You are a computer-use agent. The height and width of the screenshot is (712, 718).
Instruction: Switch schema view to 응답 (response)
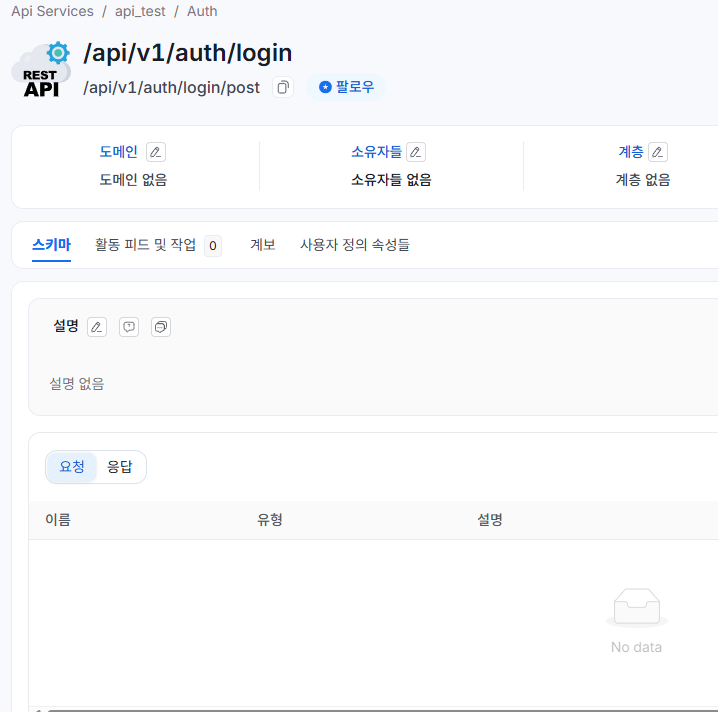[x=120, y=467]
